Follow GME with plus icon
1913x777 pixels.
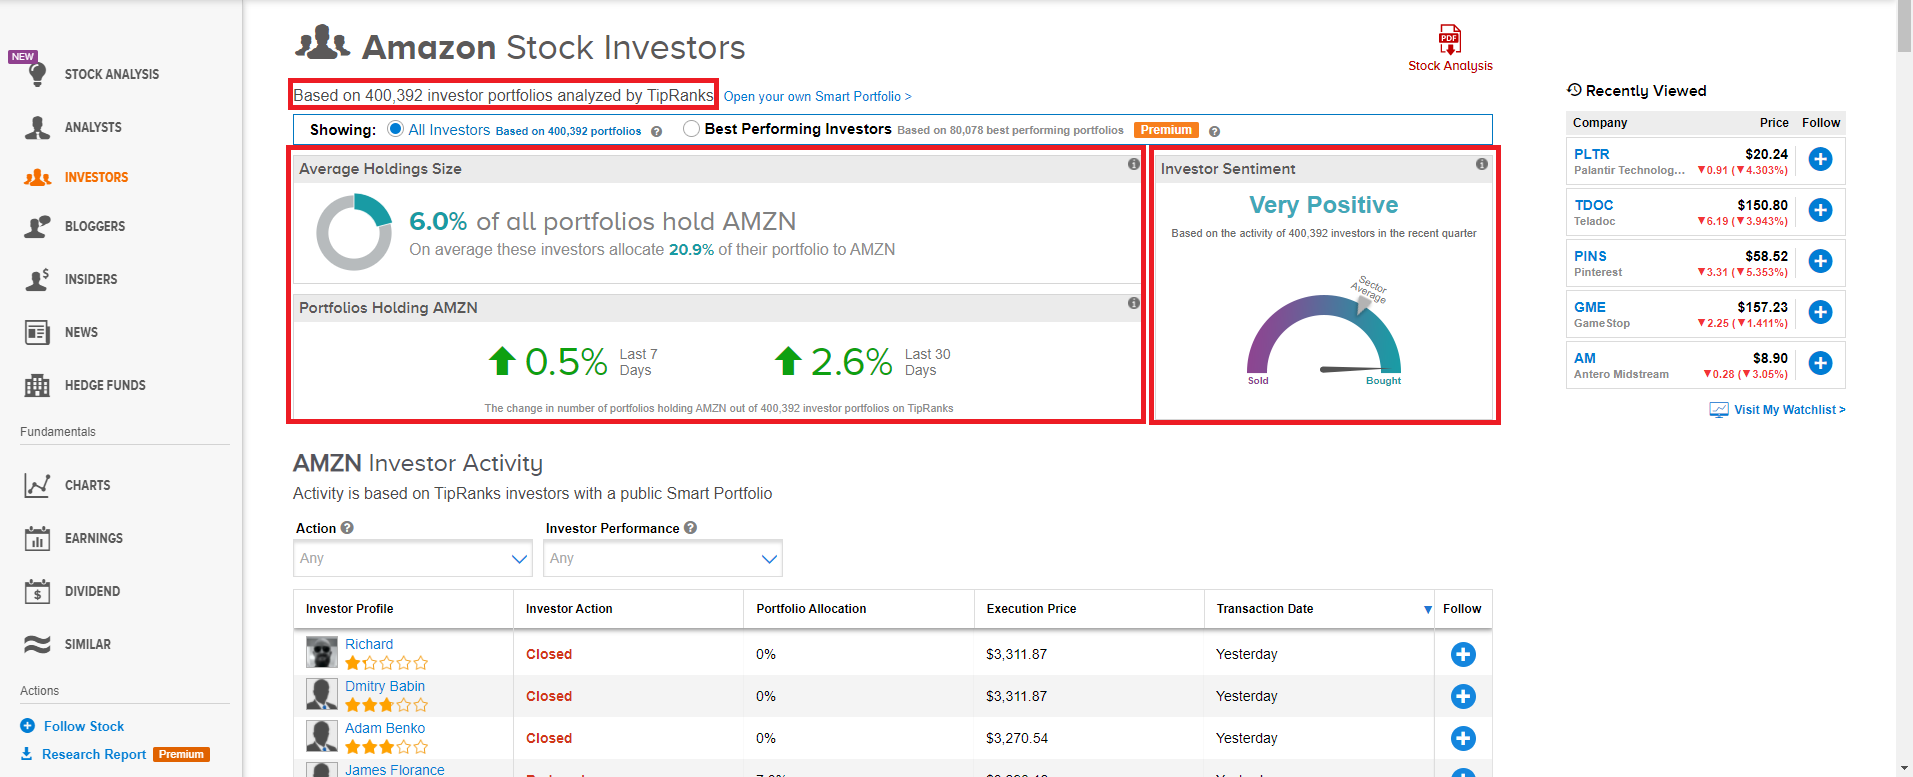point(1820,312)
